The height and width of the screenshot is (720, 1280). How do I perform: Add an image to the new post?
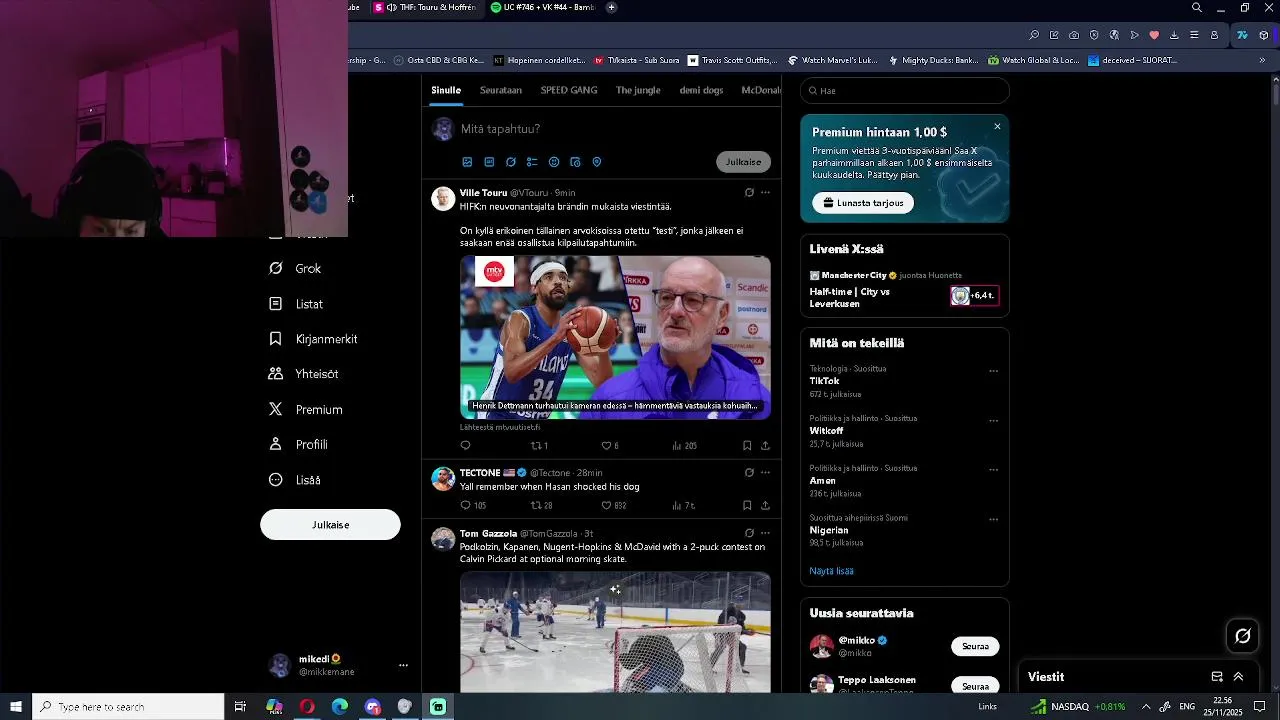point(467,162)
